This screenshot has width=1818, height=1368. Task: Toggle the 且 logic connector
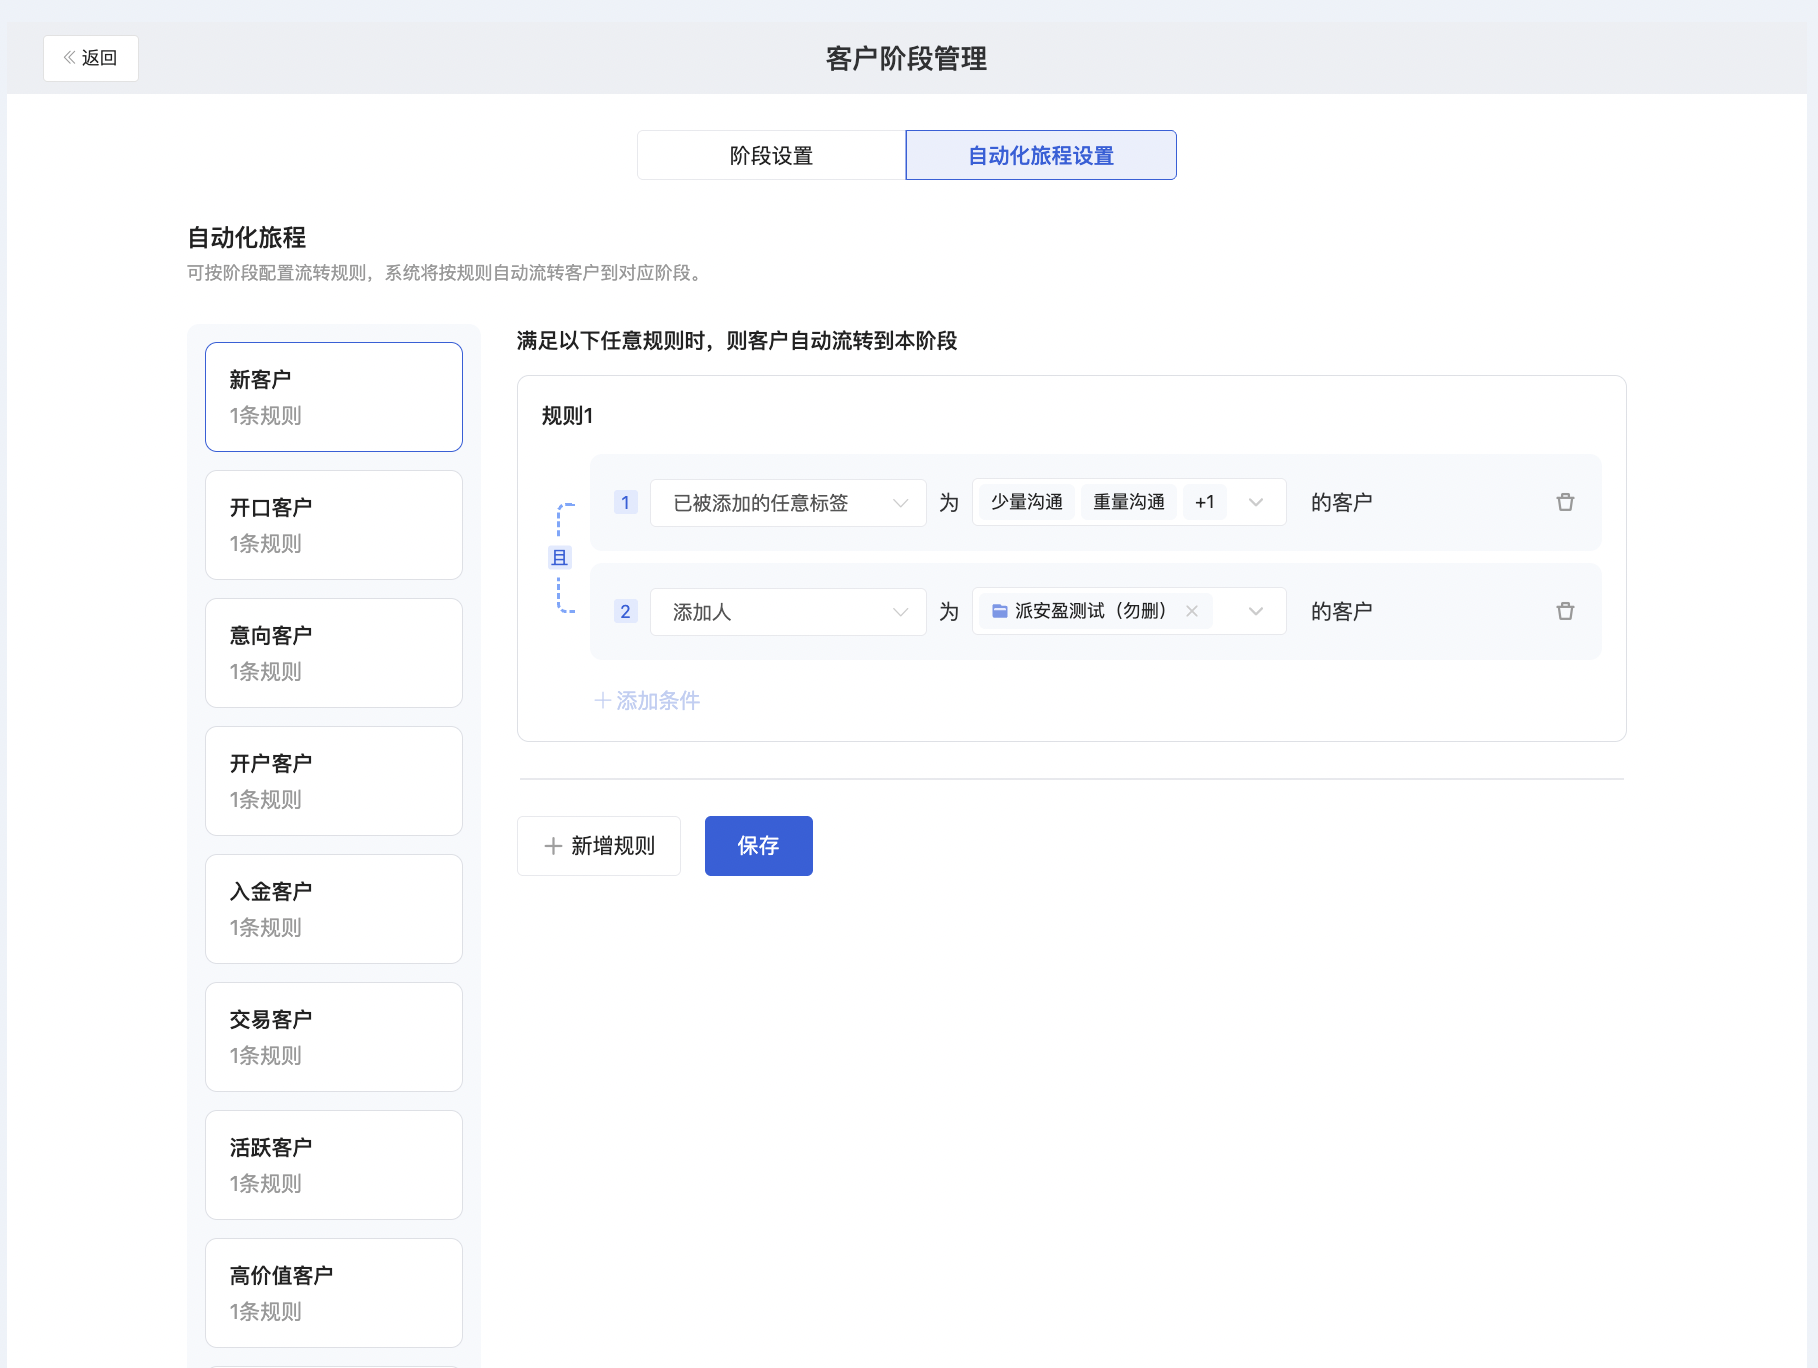pyautogui.click(x=560, y=557)
